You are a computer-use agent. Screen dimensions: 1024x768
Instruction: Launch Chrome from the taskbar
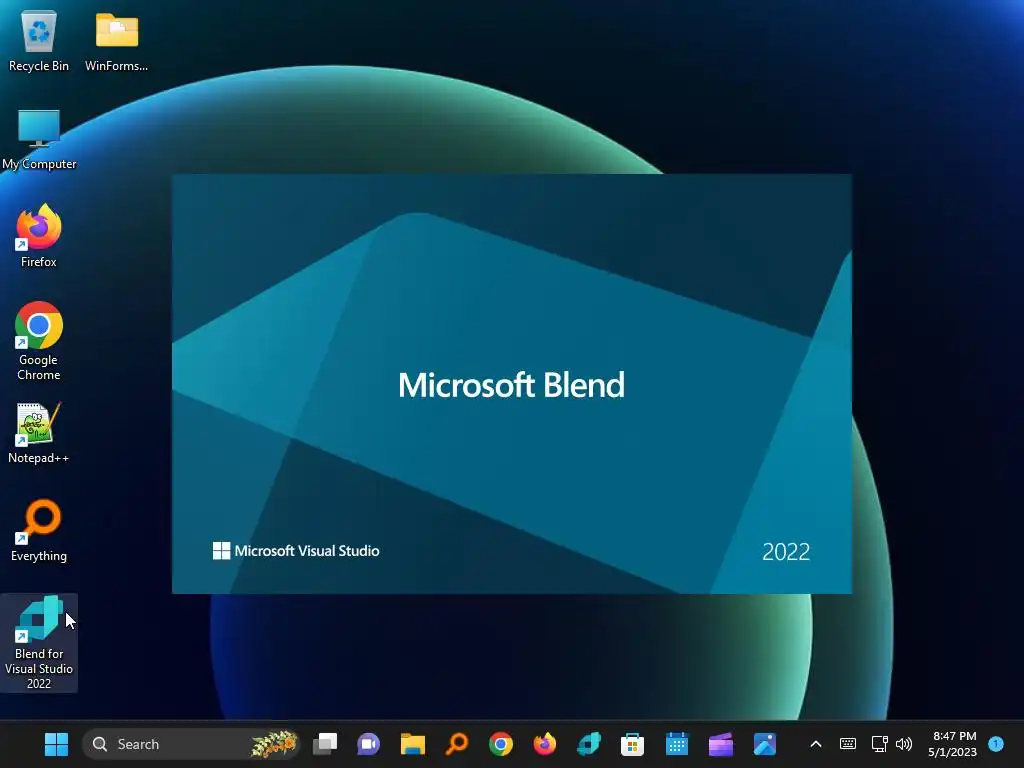(501, 744)
